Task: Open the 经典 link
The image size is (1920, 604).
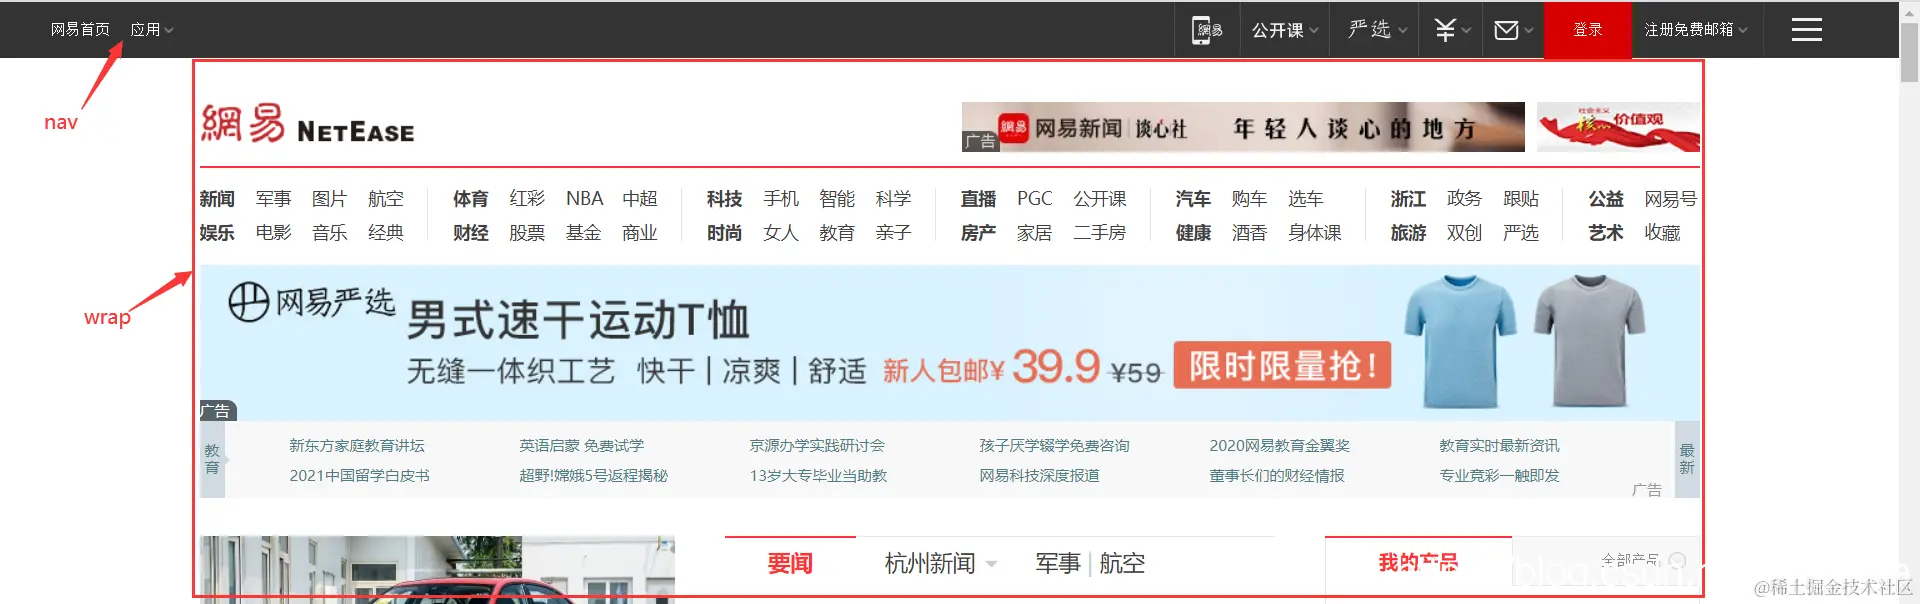Action: [x=386, y=233]
